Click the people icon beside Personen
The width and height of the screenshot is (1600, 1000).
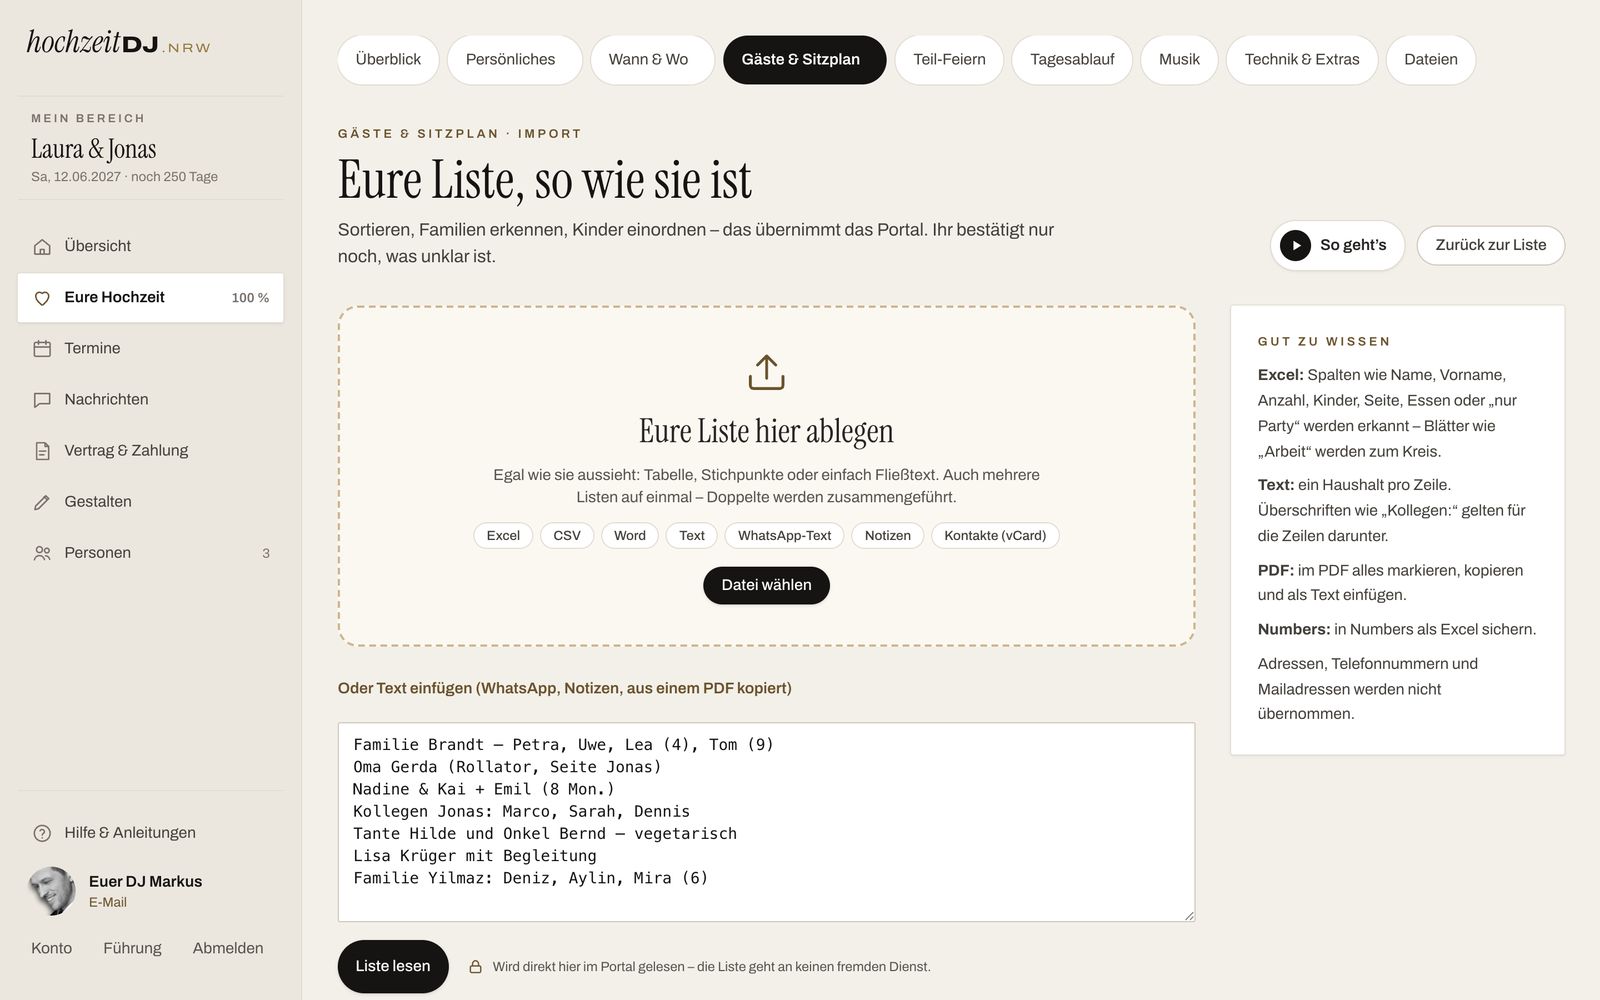[42, 553]
